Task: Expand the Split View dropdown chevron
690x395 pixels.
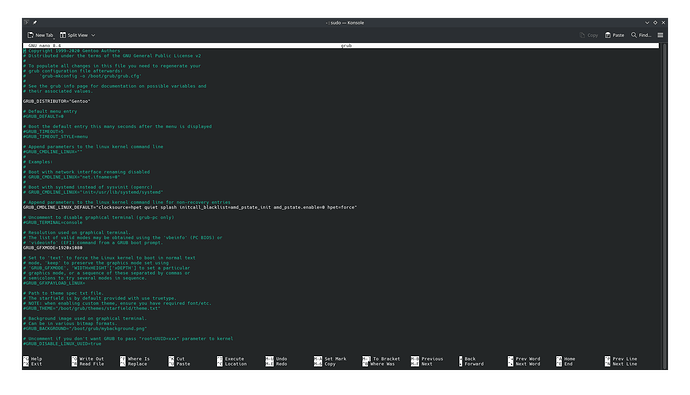Action: pos(93,35)
